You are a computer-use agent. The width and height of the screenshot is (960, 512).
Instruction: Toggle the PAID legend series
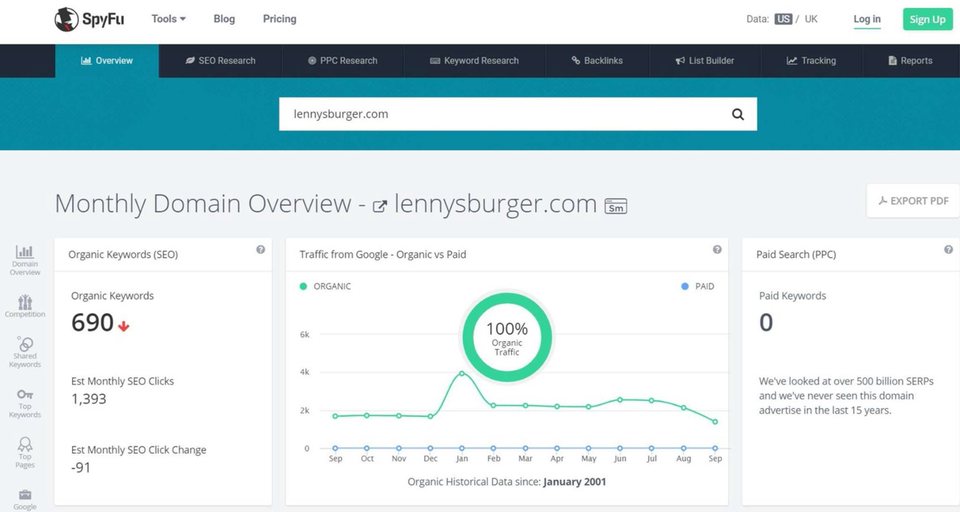[x=697, y=286]
